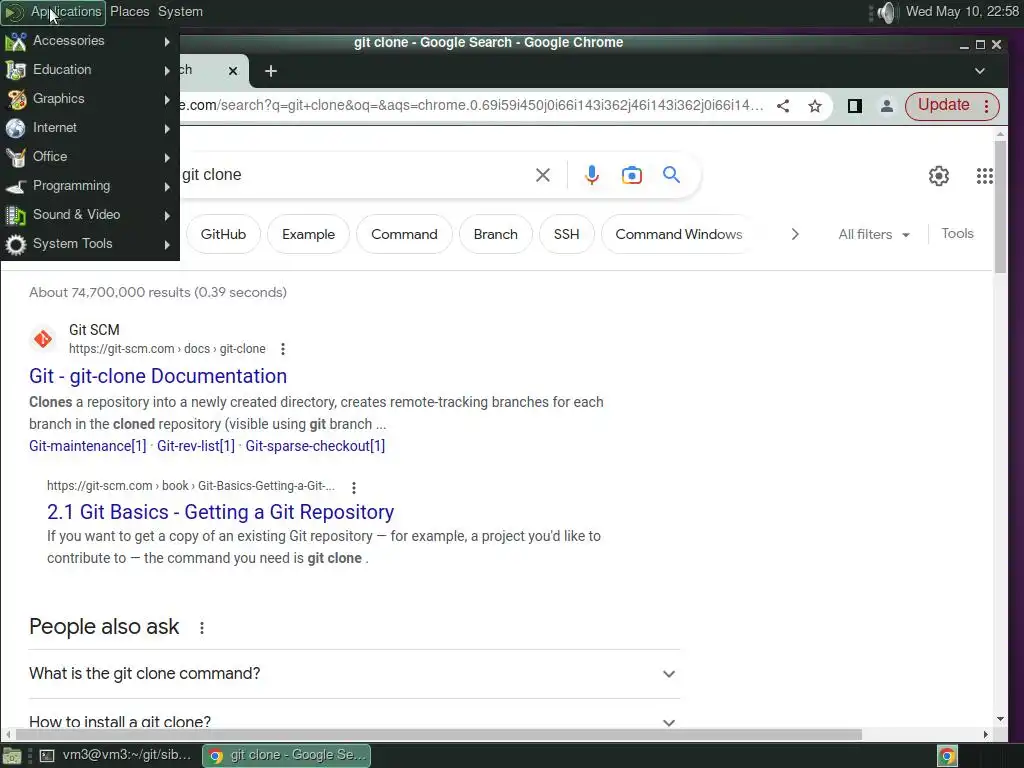1024x768 pixels.
Task: Open the Office submenu
Action: (x=89, y=157)
